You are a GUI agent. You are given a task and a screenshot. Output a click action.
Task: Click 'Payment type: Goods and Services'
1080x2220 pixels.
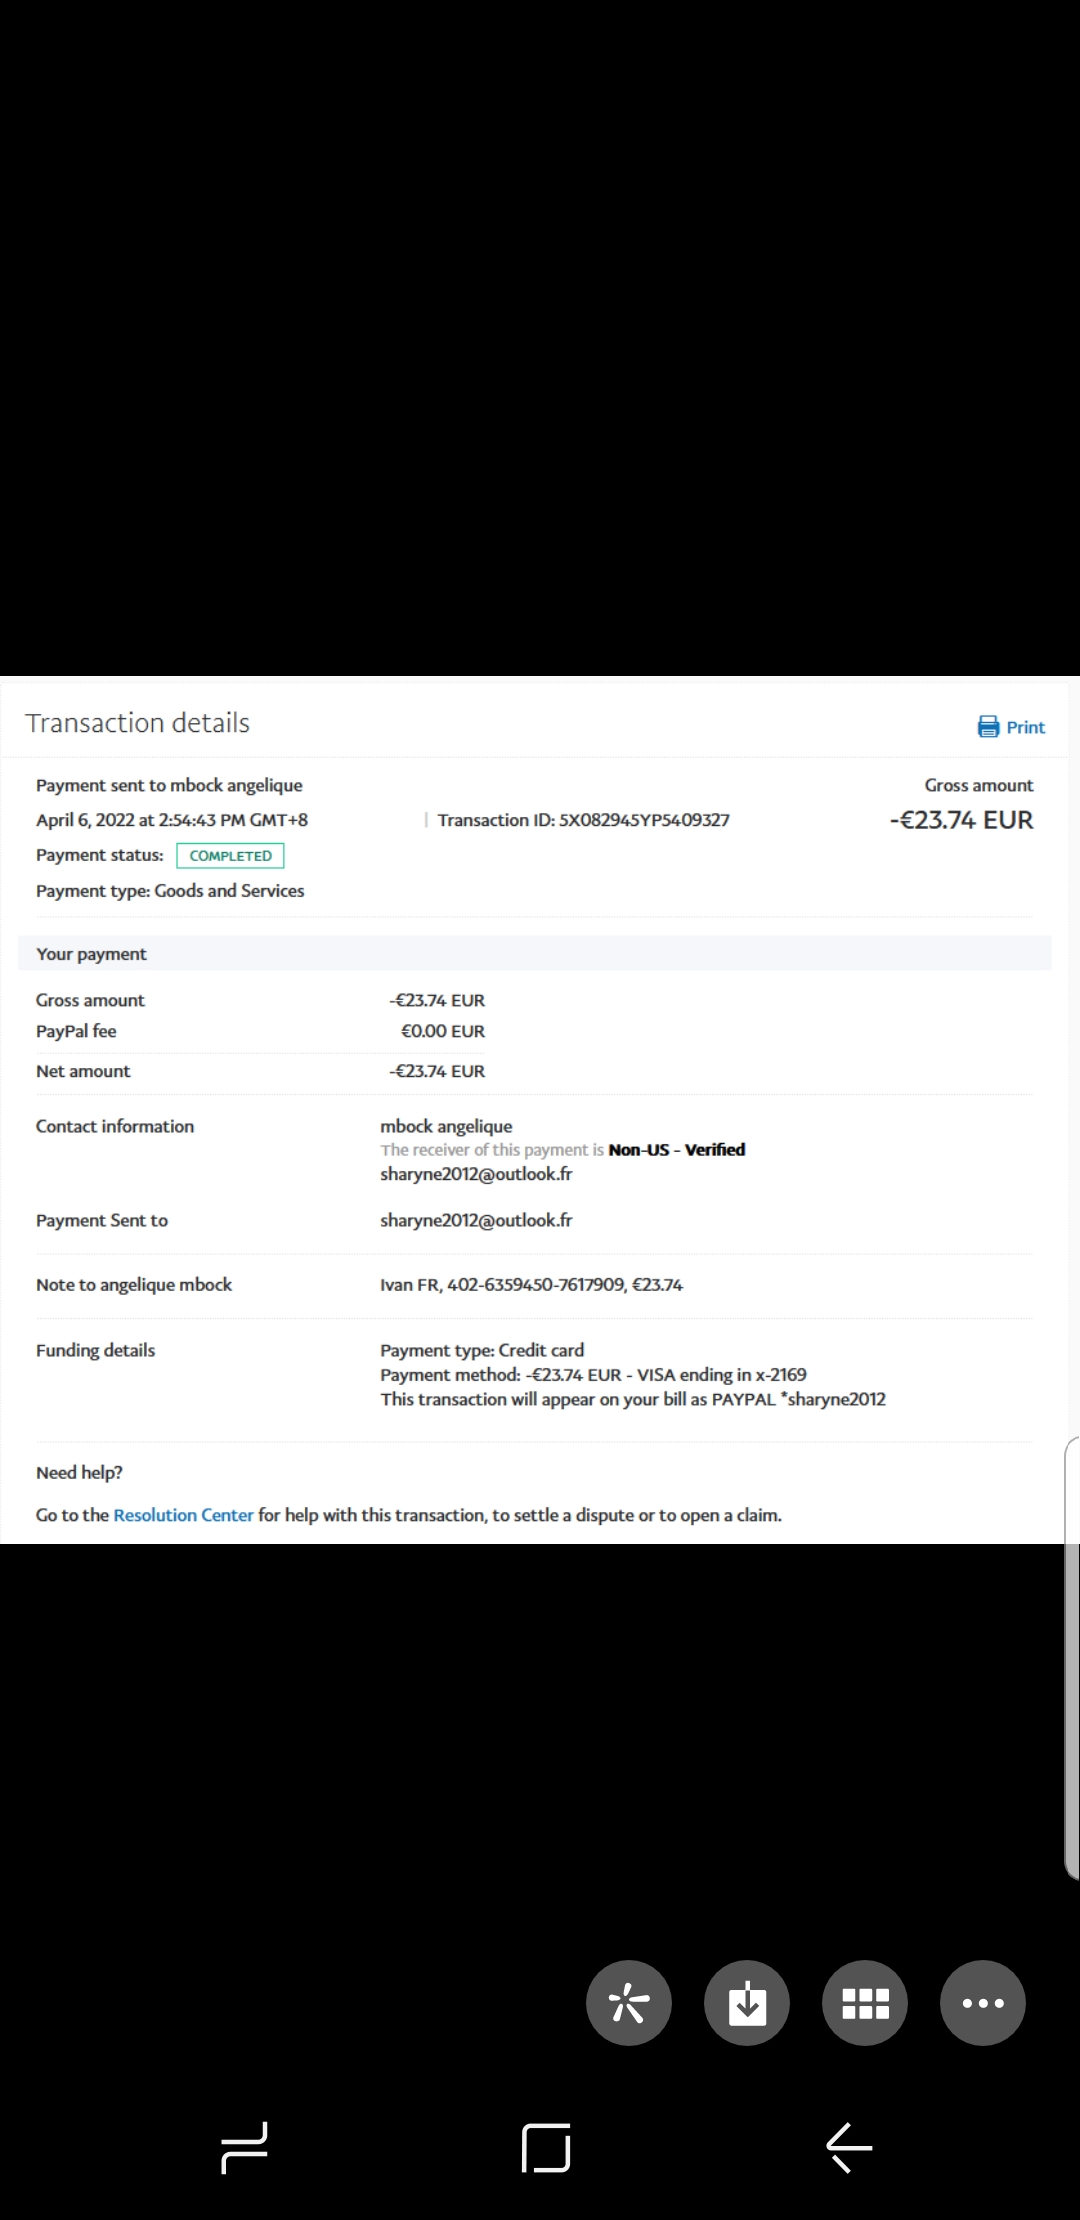pyautogui.click(x=170, y=891)
